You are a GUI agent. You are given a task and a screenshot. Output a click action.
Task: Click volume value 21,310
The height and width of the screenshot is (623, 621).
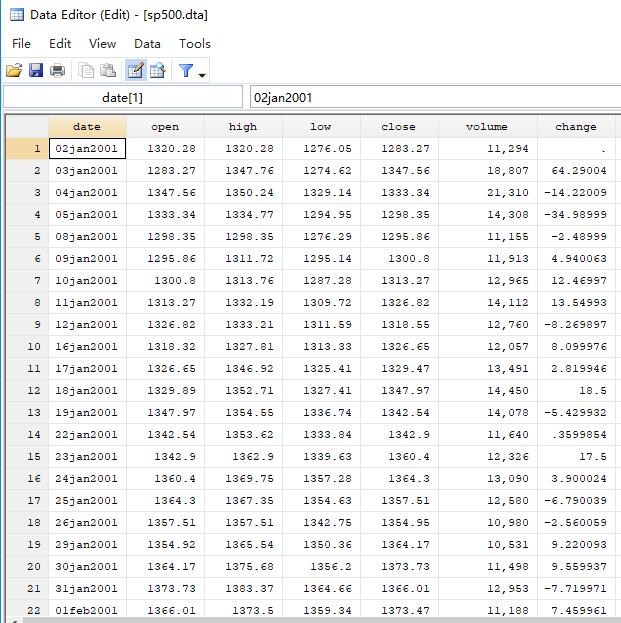click(x=488, y=193)
